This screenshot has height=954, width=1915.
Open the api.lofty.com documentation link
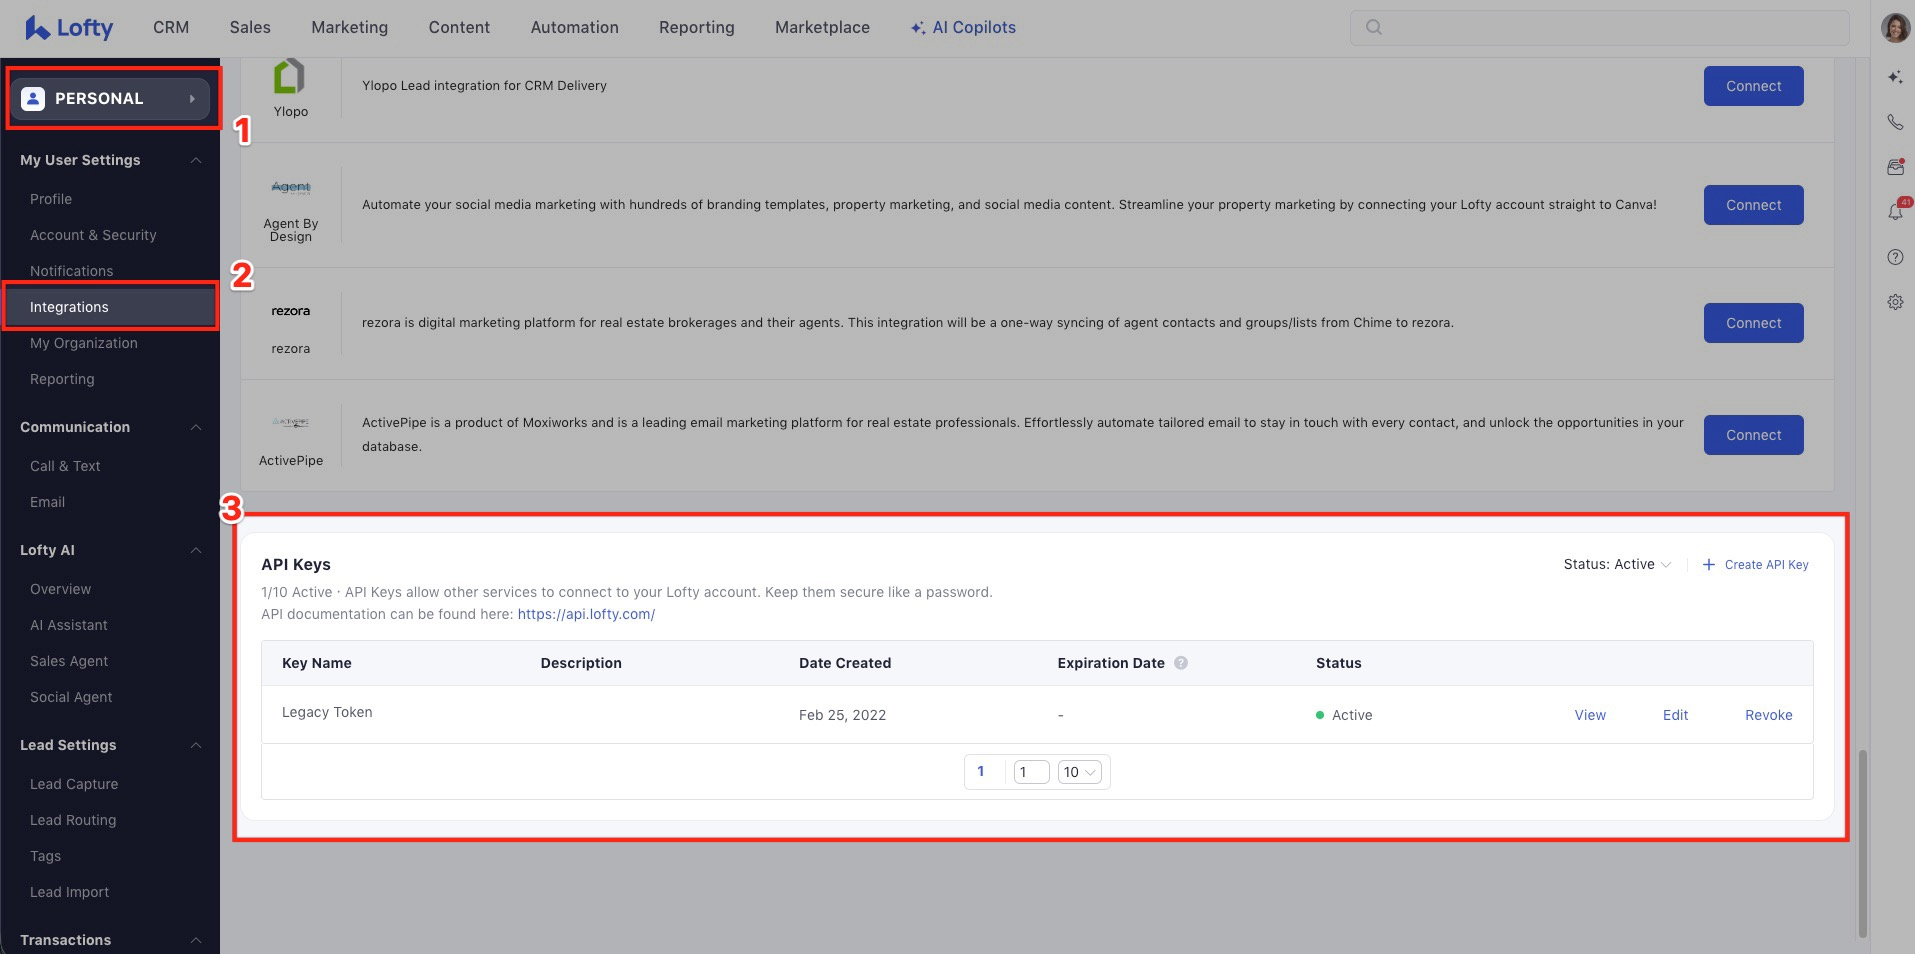[x=586, y=614]
